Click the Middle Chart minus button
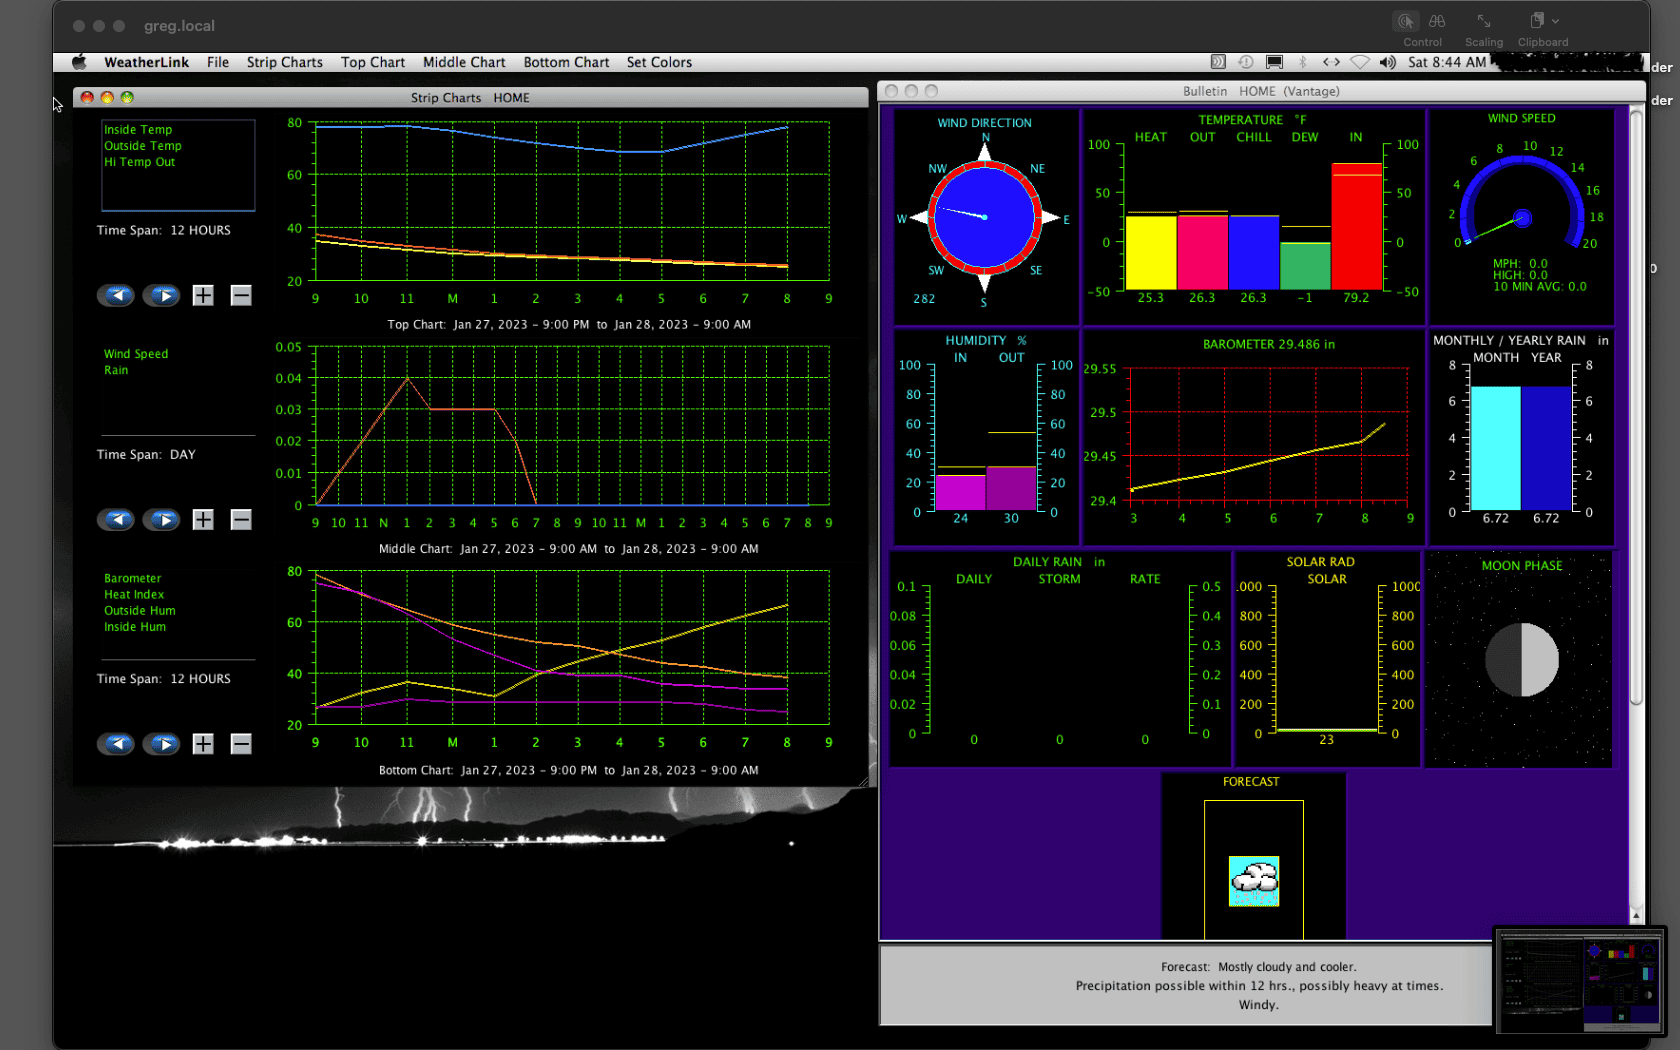1680x1050 pixels. (x=241, y=519)
